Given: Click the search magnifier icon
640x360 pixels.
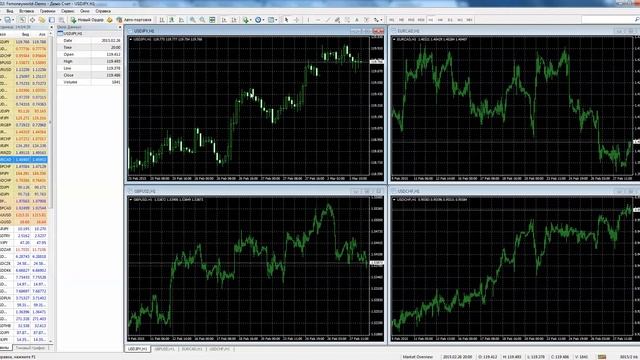Looking at the screenshot, I should coord(637,20).
